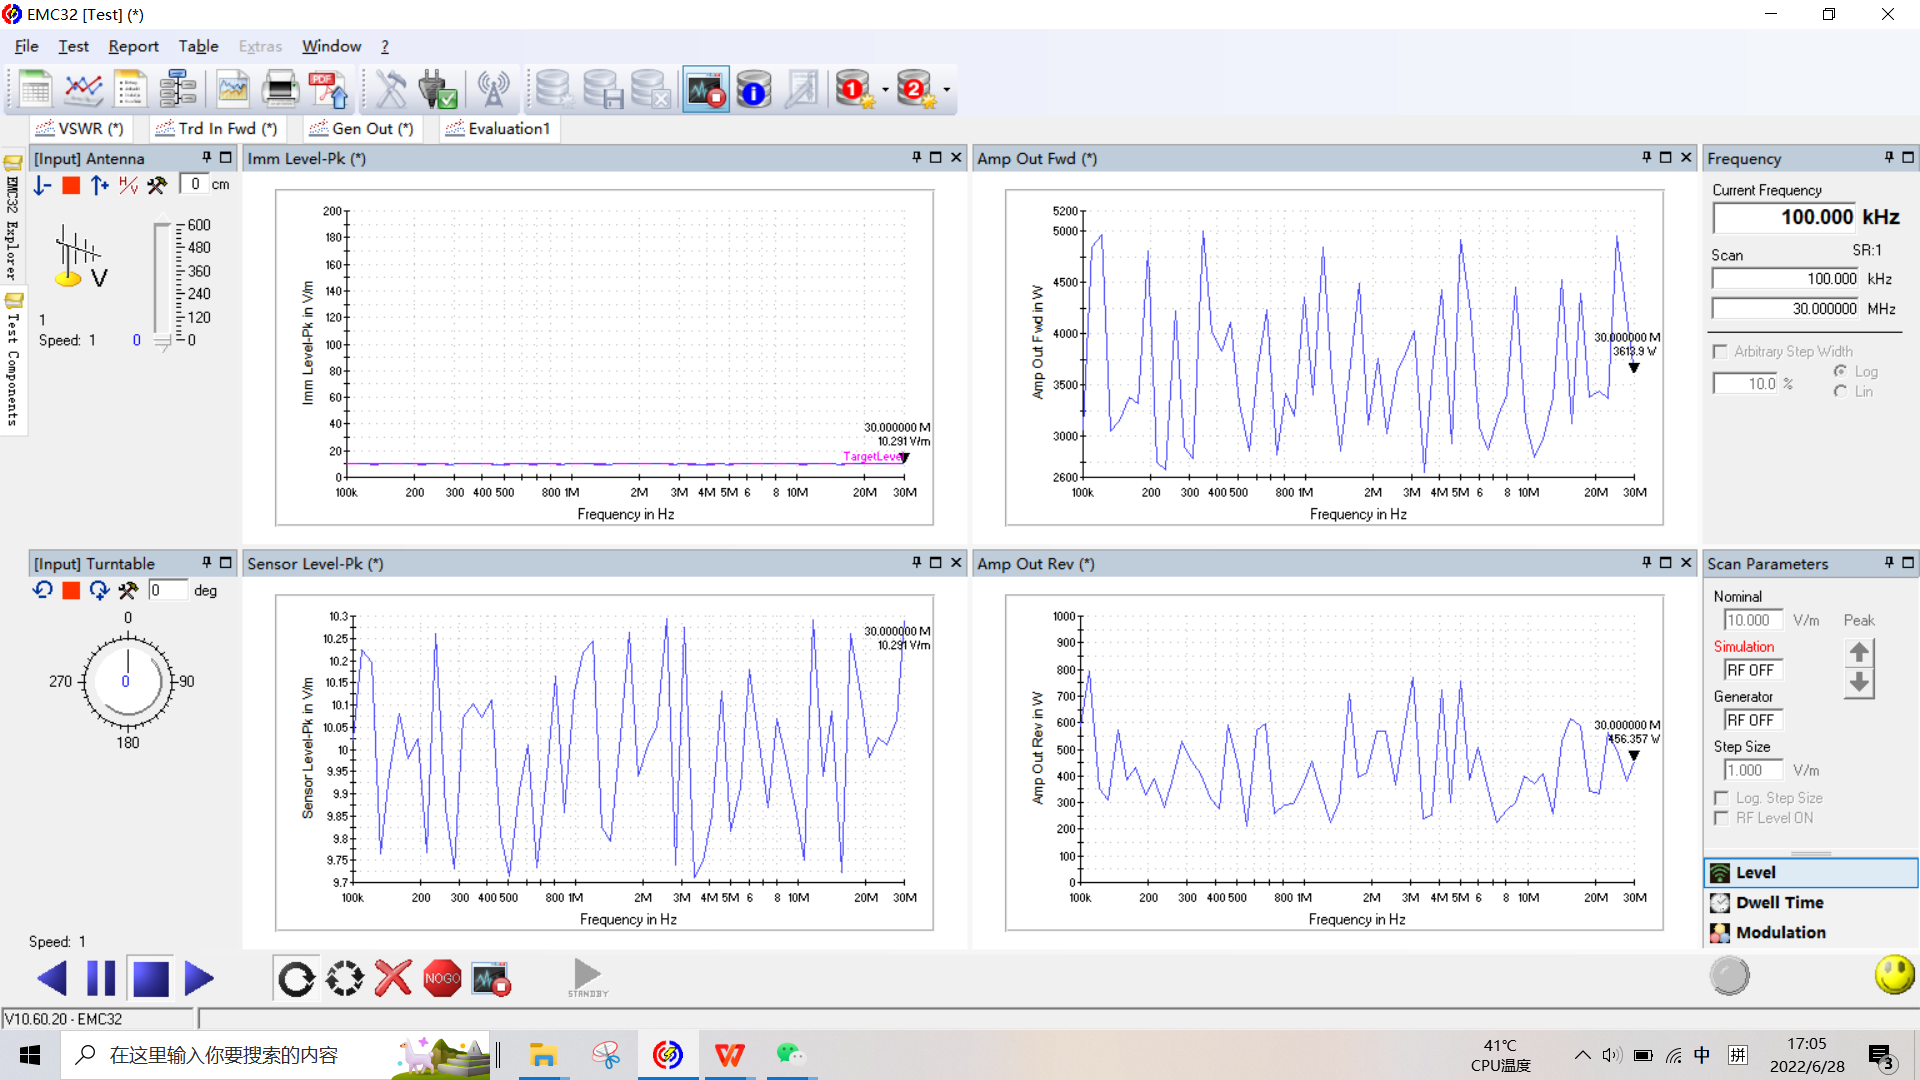
Task: Select Modulation section
Action: coord(1811,932)
